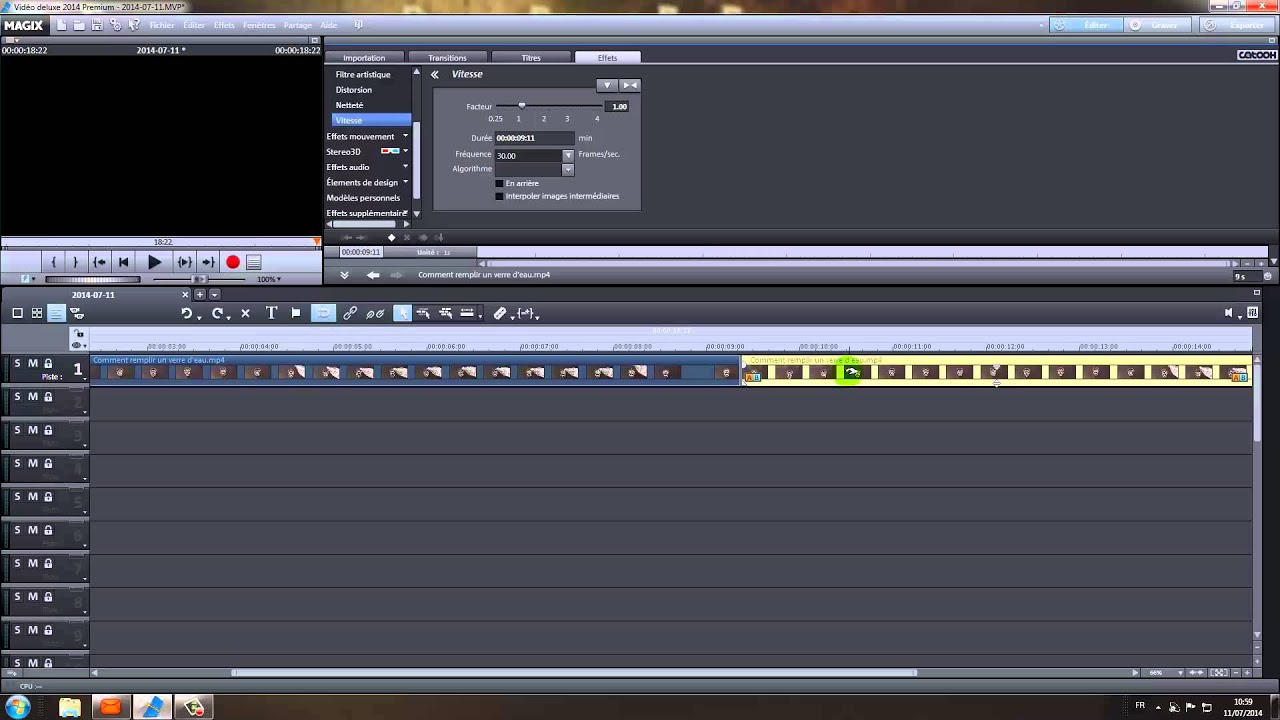Open the Éditer menu
The width and height of the screenshot is (1280, 720).
click(x=194, y=25)
